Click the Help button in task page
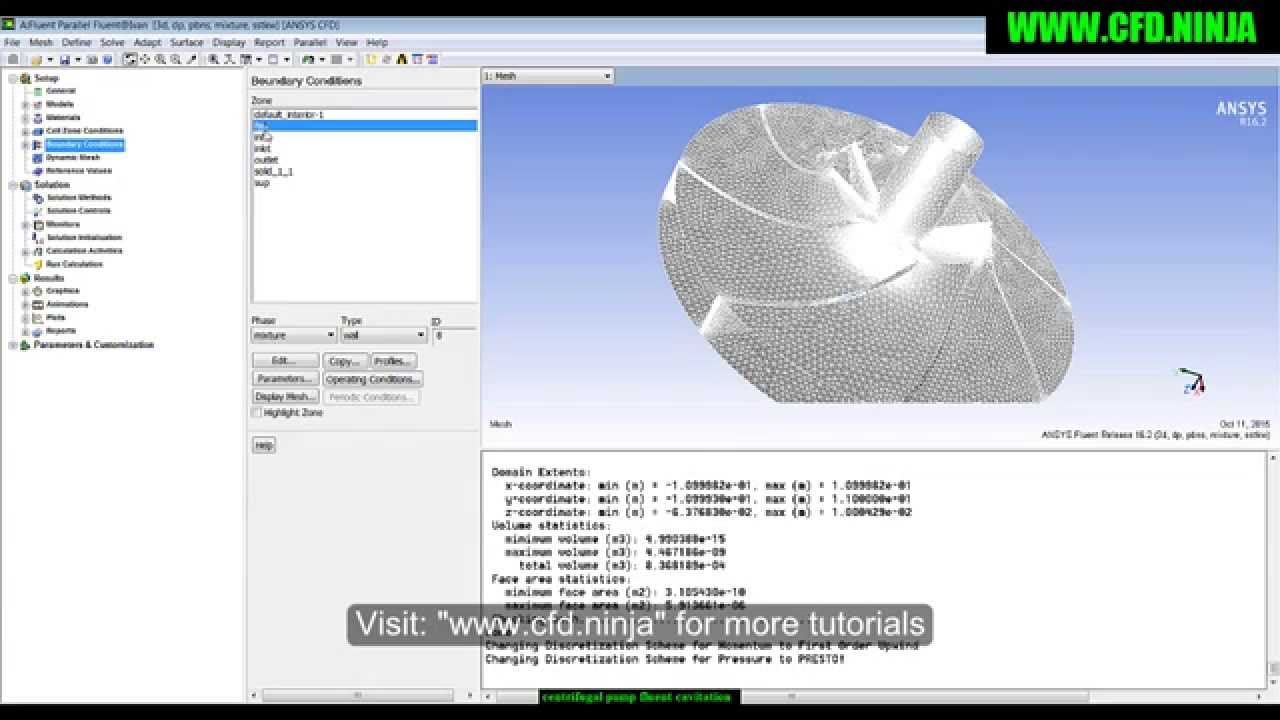 click(264, 445)
